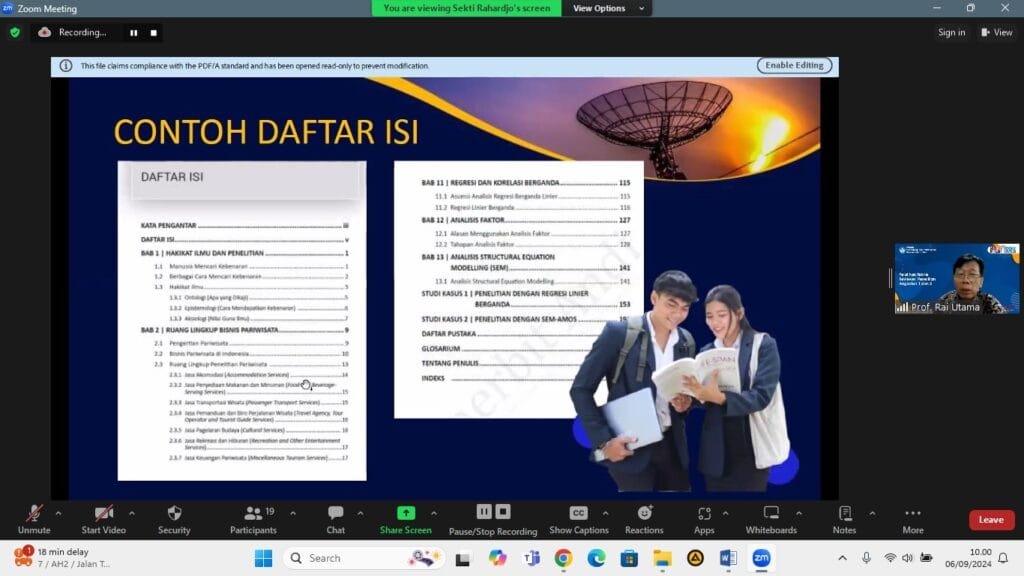Image resolution: width=1024 pixels, height=576 pixels.
Task: Expand audio options arrow beside Unmute
Action: point(58,512)
